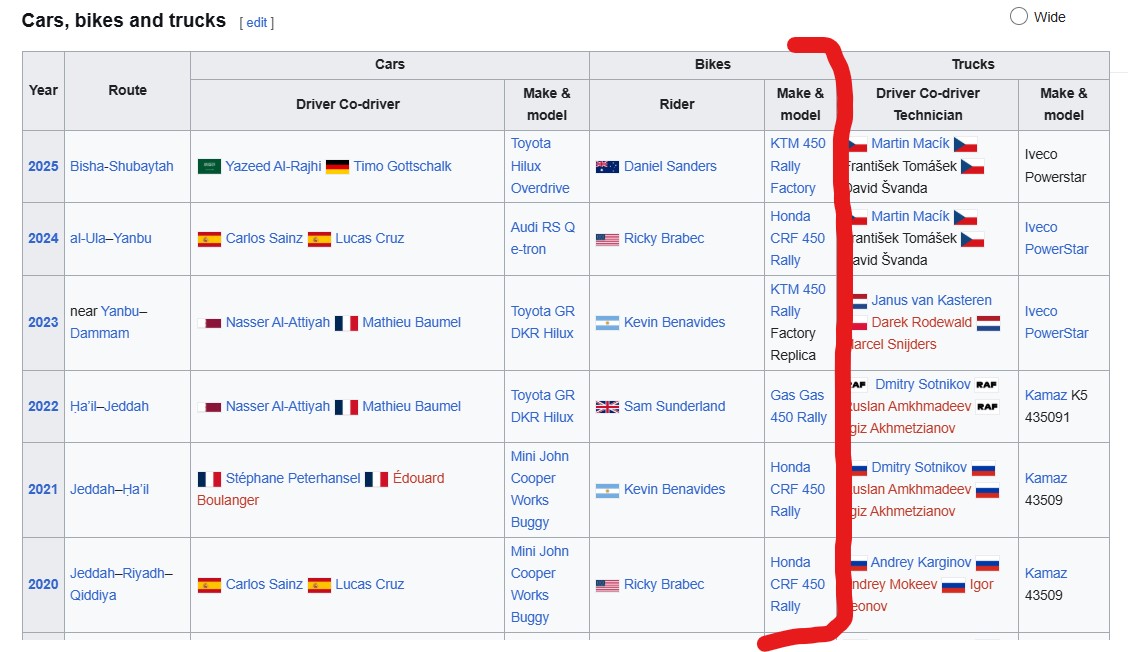
Task: Open the Kamaz K5 435091 link
Action: tap(1045, 395)
